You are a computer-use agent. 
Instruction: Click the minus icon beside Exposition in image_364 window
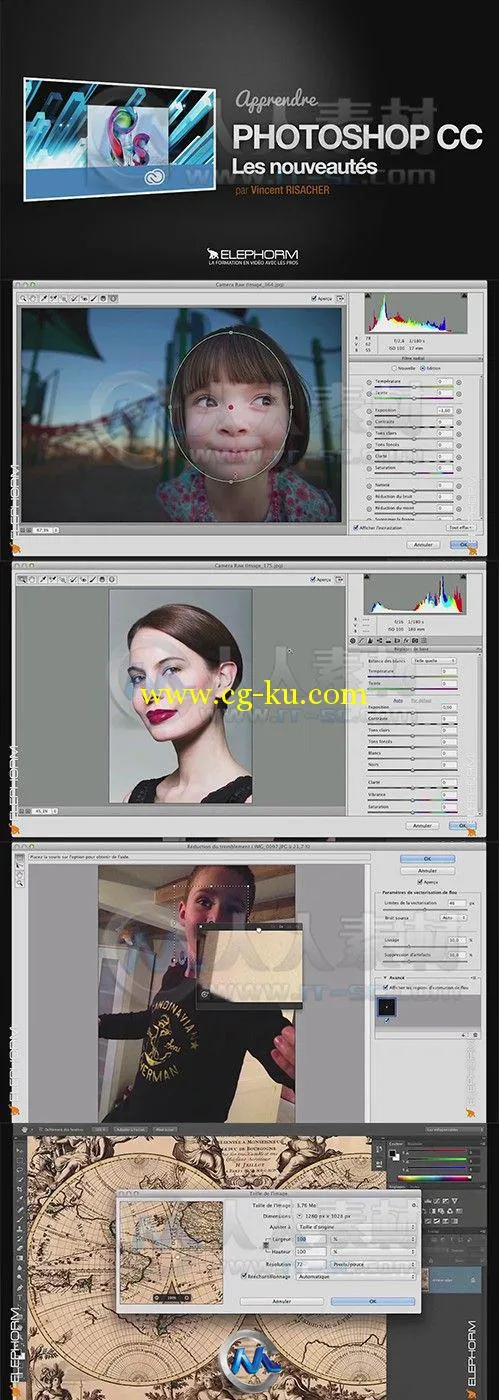(369, 411)
